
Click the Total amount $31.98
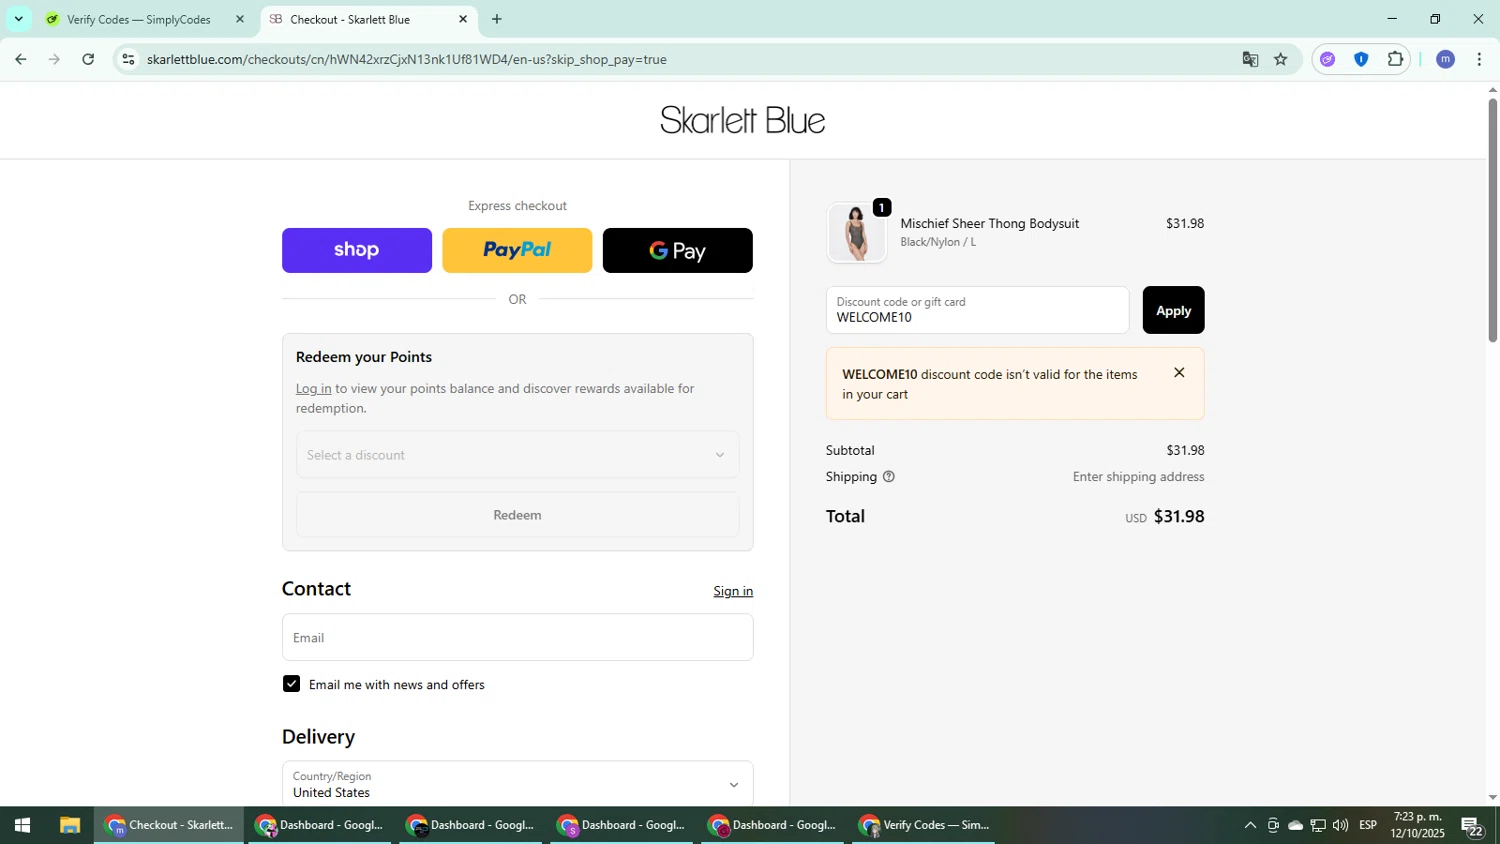(1179, 517)
